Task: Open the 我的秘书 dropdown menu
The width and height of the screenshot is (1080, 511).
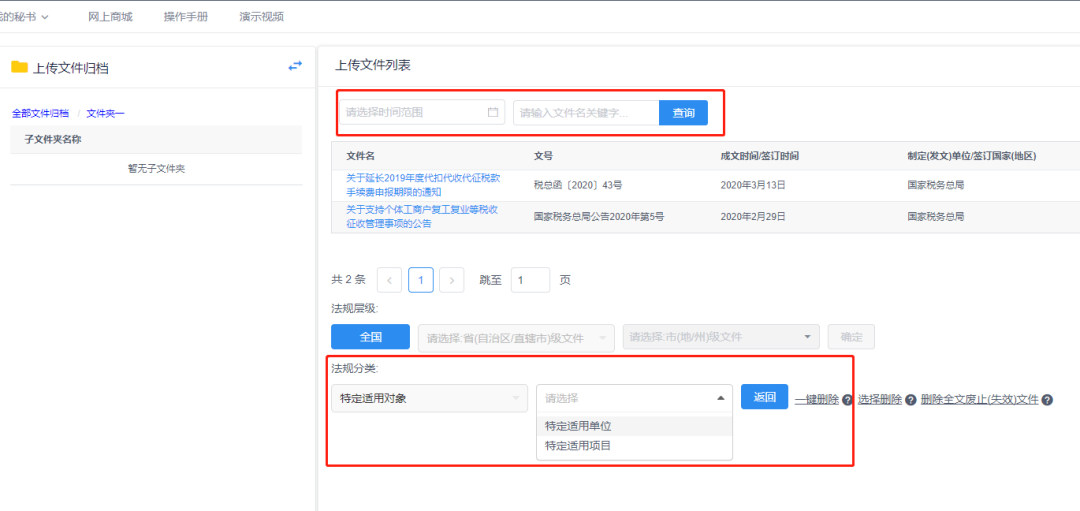Action: point(24,17)
